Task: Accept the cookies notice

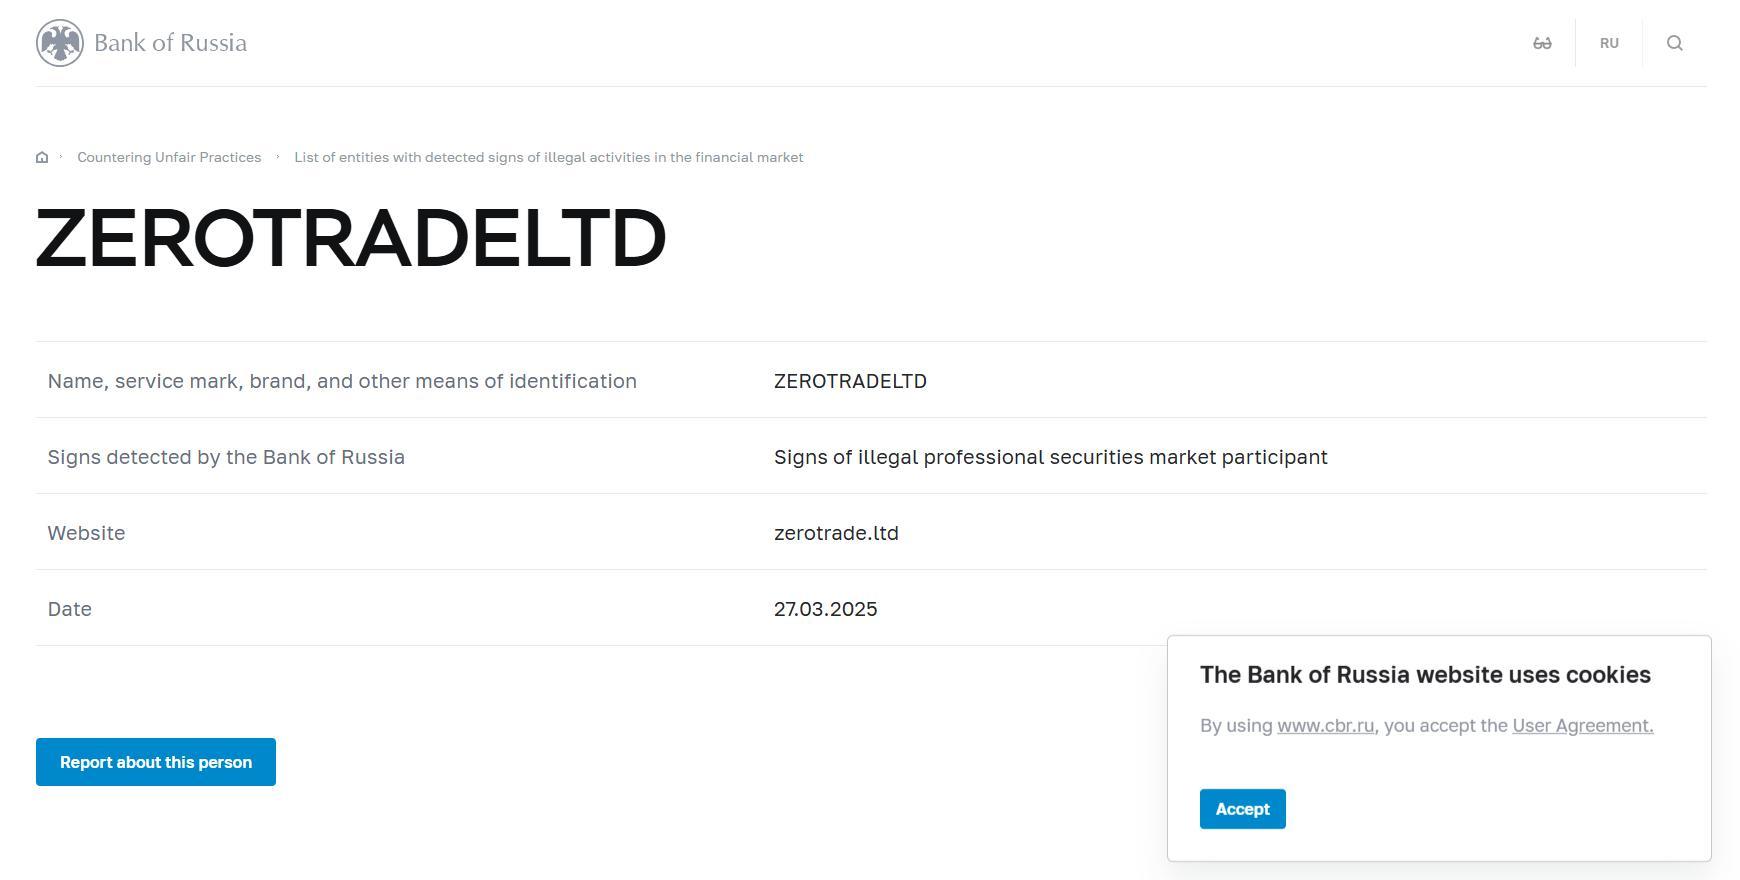Action: point(1242,809)
